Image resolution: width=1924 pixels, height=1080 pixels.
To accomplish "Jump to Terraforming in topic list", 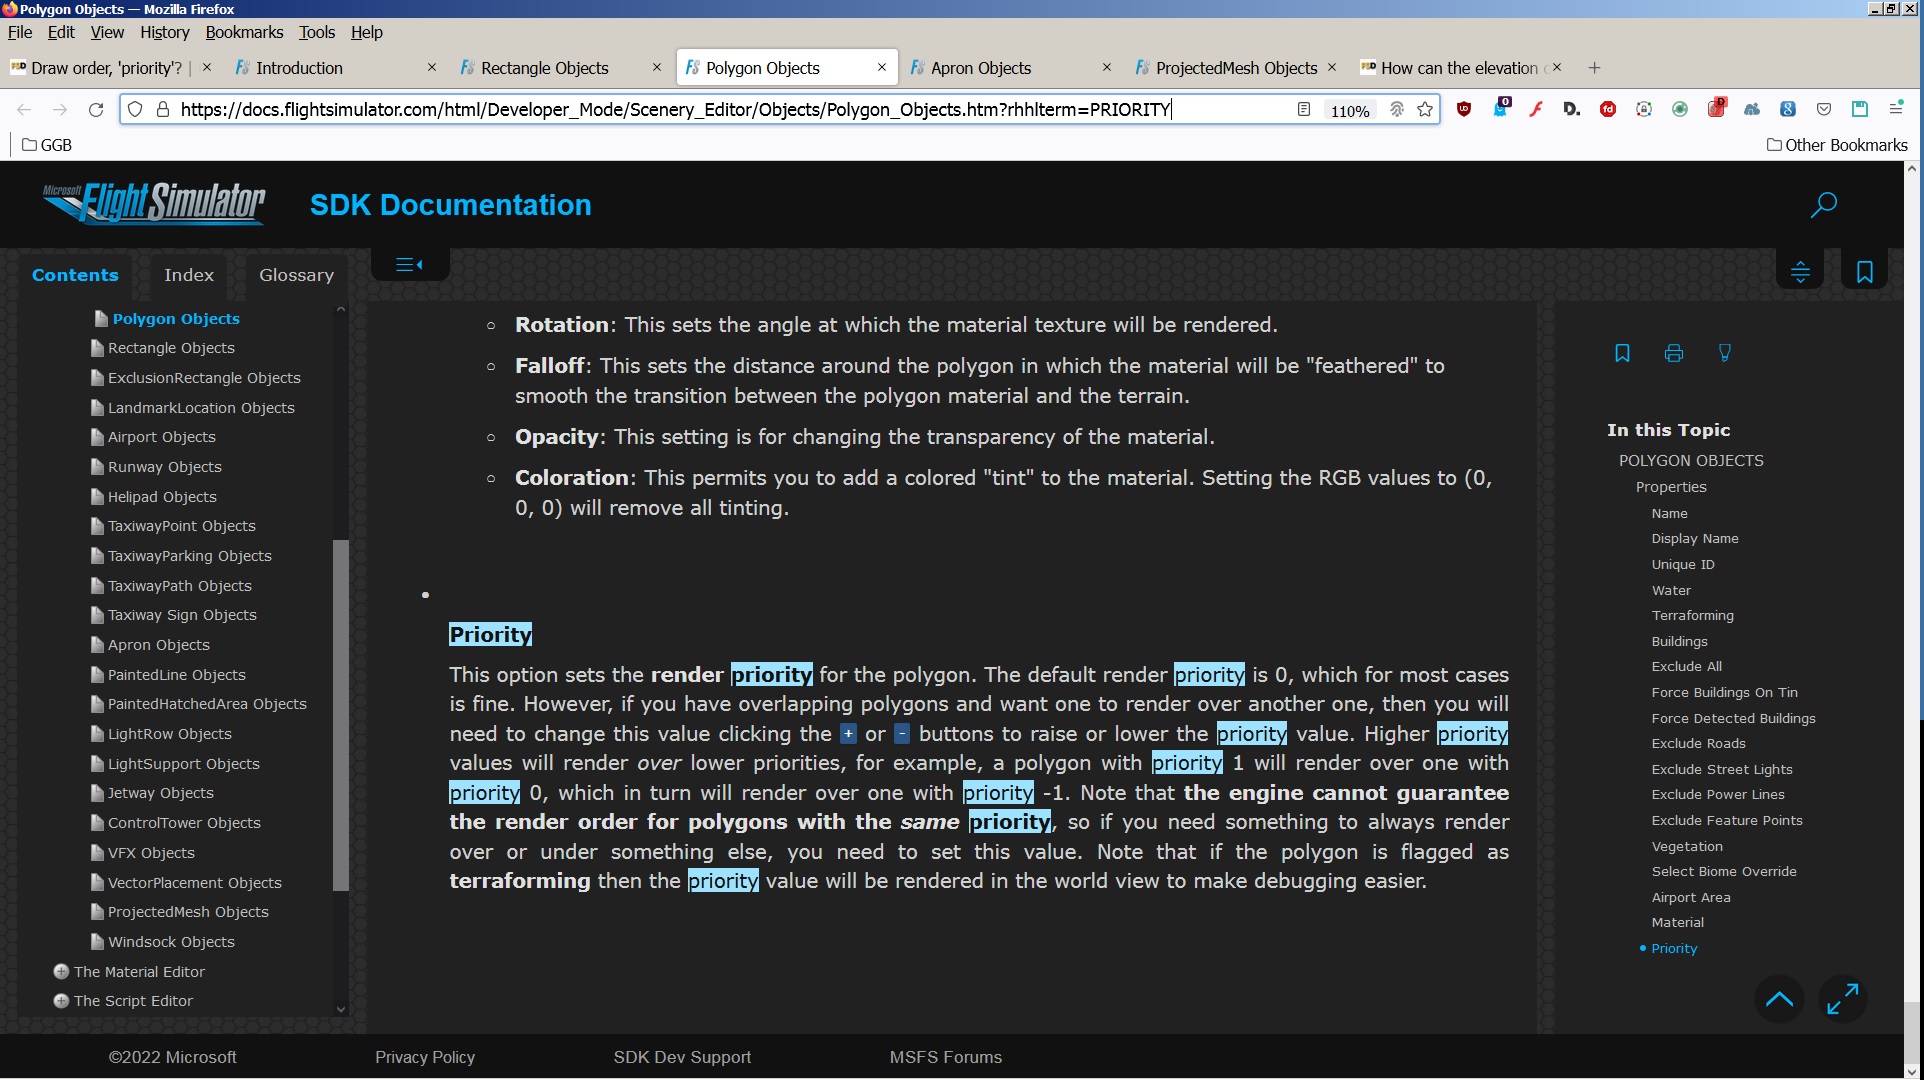I will pyautogui.click(x=1692, y=615).
